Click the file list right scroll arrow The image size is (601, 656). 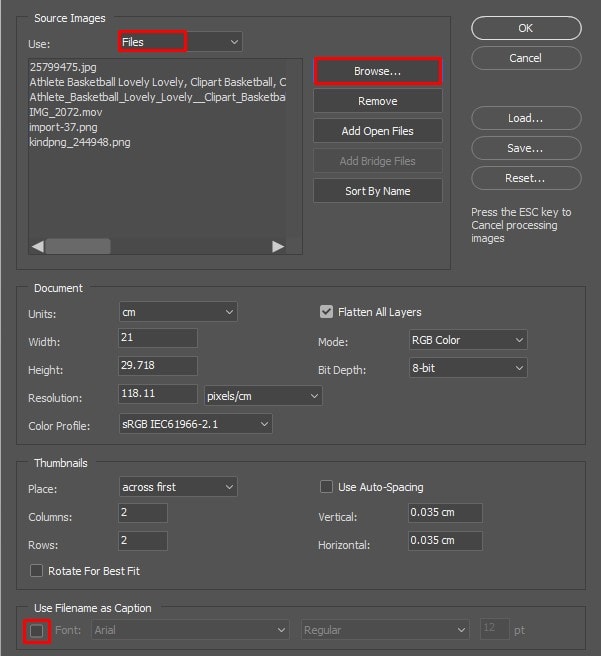278,246
